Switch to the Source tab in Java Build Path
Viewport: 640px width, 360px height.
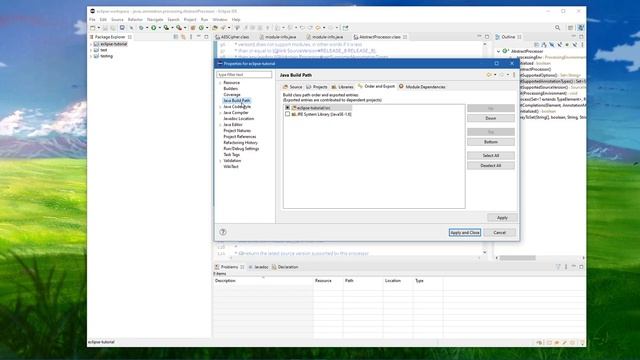(292, 87)
